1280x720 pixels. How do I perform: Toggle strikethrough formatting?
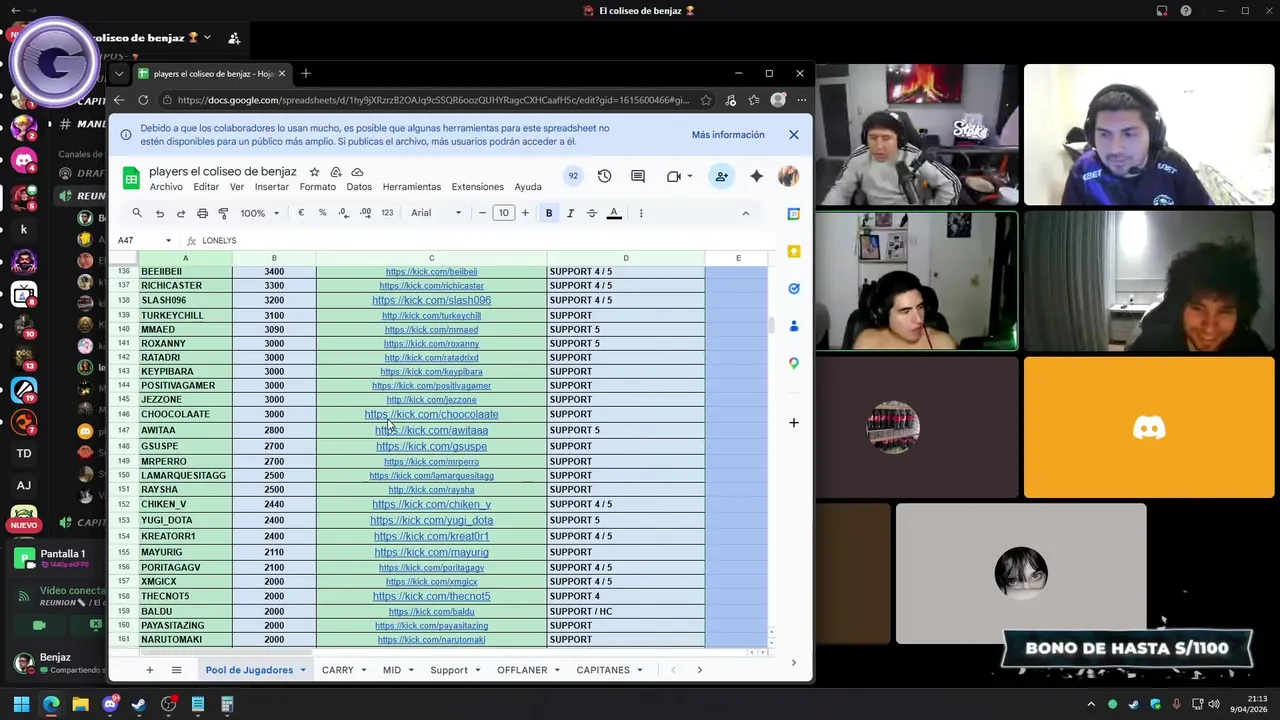pos(592,213)
